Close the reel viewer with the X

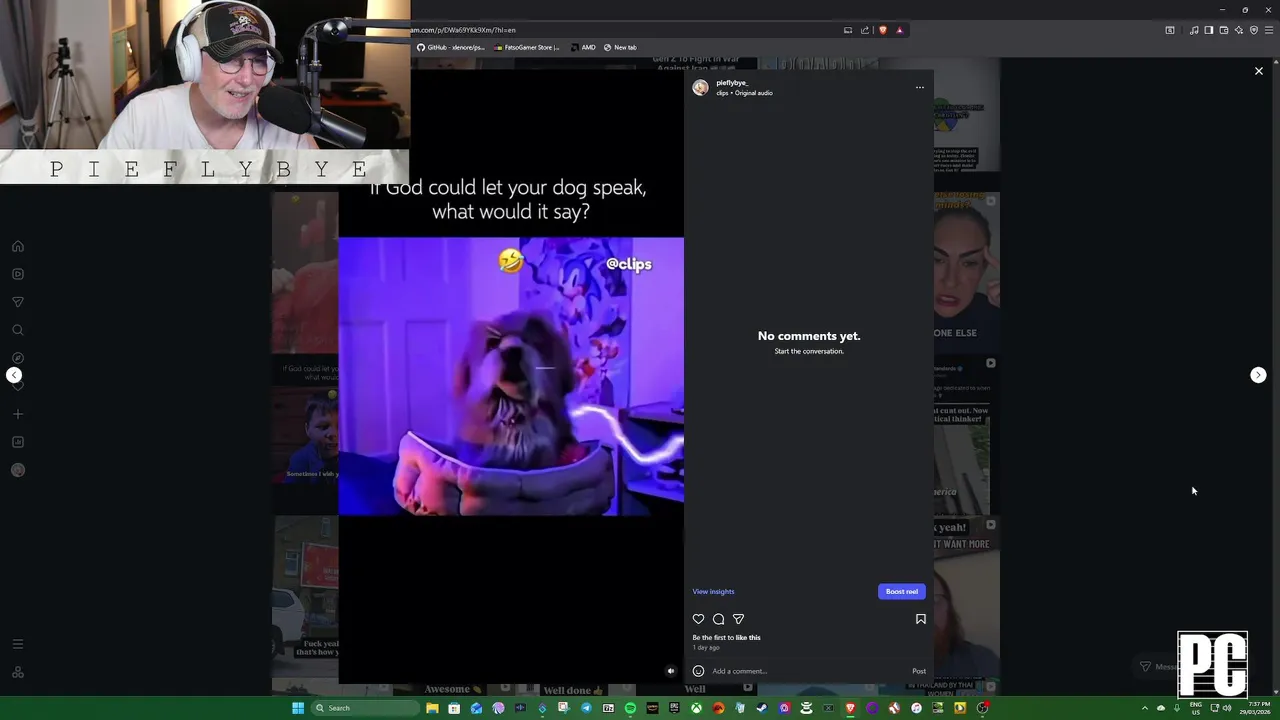1259,71
